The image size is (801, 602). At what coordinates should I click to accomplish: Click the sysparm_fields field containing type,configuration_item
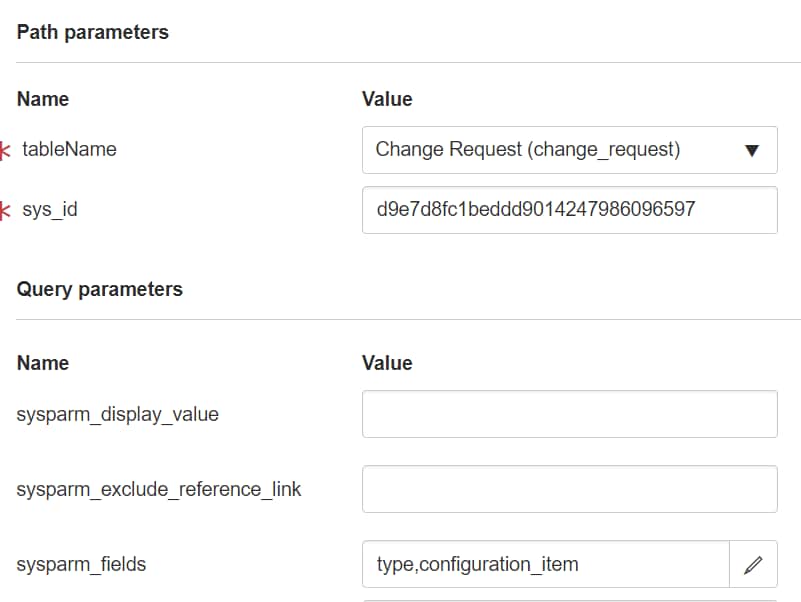545,565
